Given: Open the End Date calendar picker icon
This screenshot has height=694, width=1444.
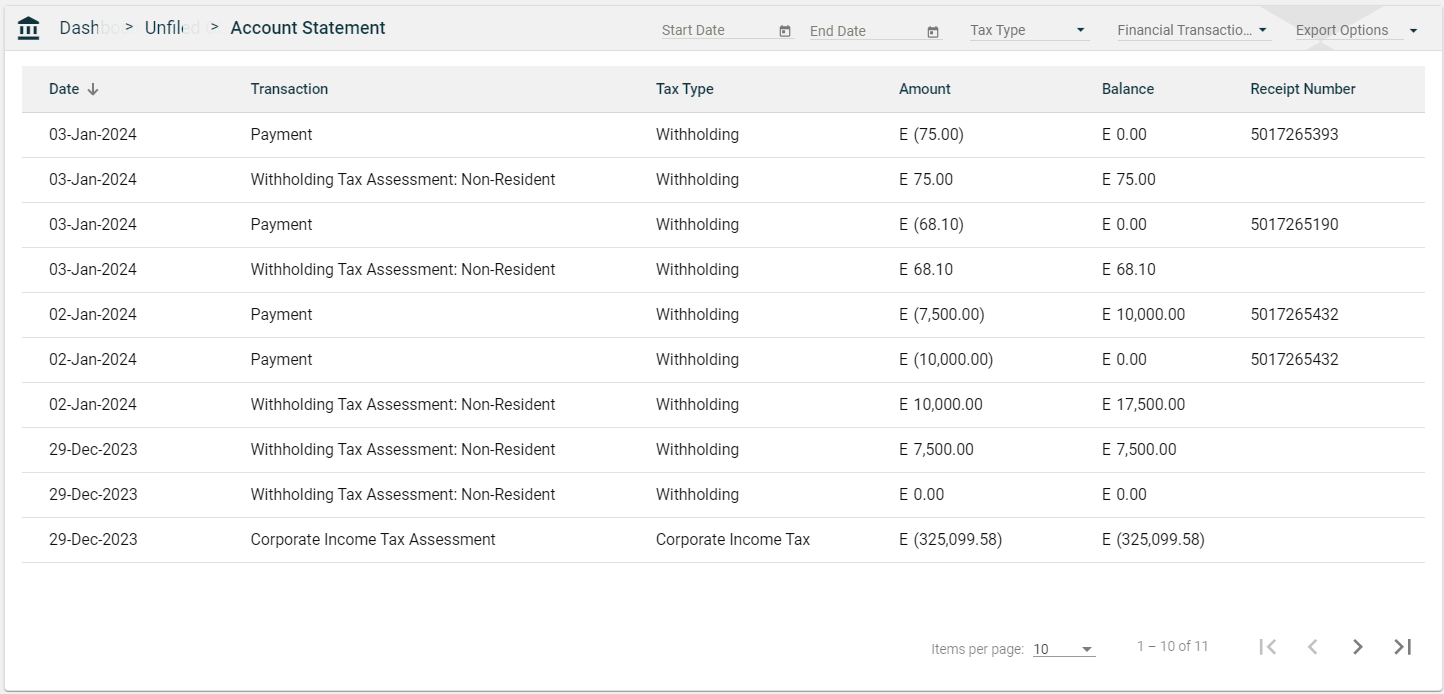Looking at the screenshot, I should tap(933, 31).
